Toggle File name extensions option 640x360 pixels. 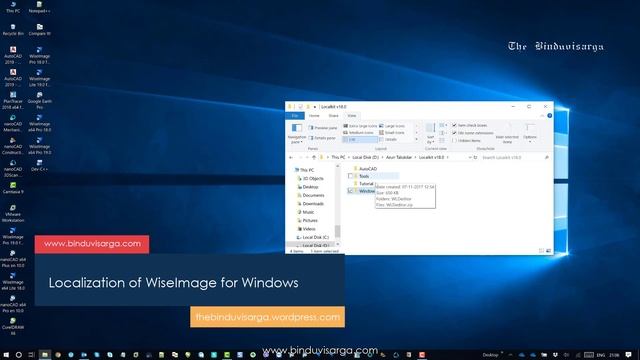(x=473, y=133)
